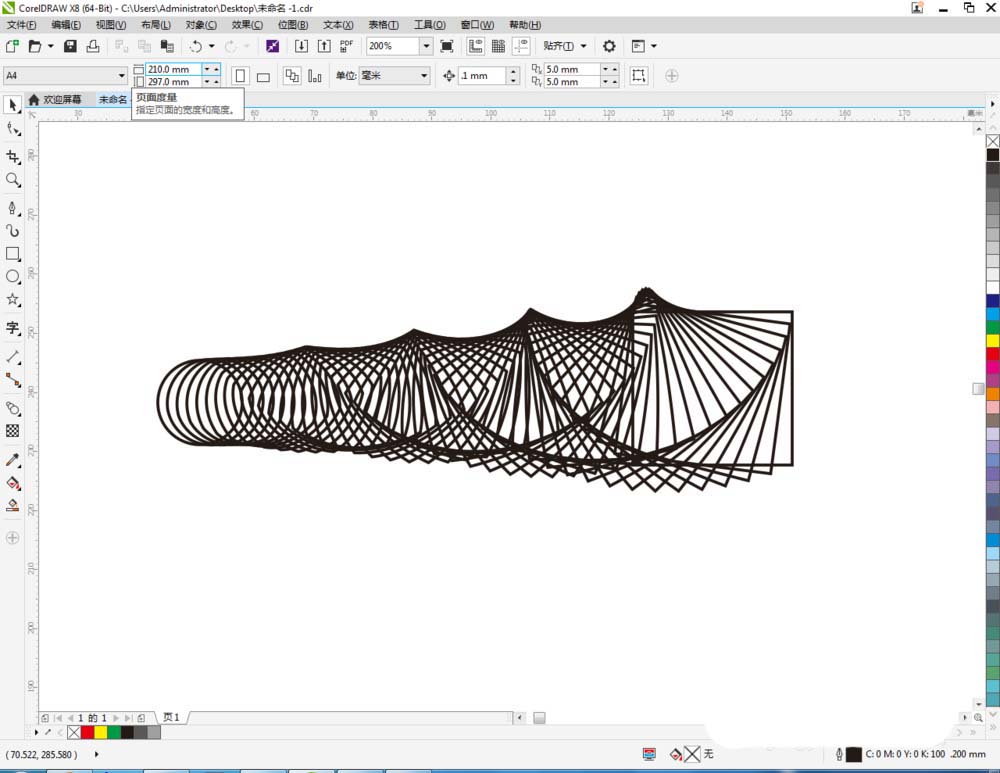The height and width of the screenshot is (773, 1000).
Task: Switch to the 欢迎屏幕 tab
Action: 55,99
